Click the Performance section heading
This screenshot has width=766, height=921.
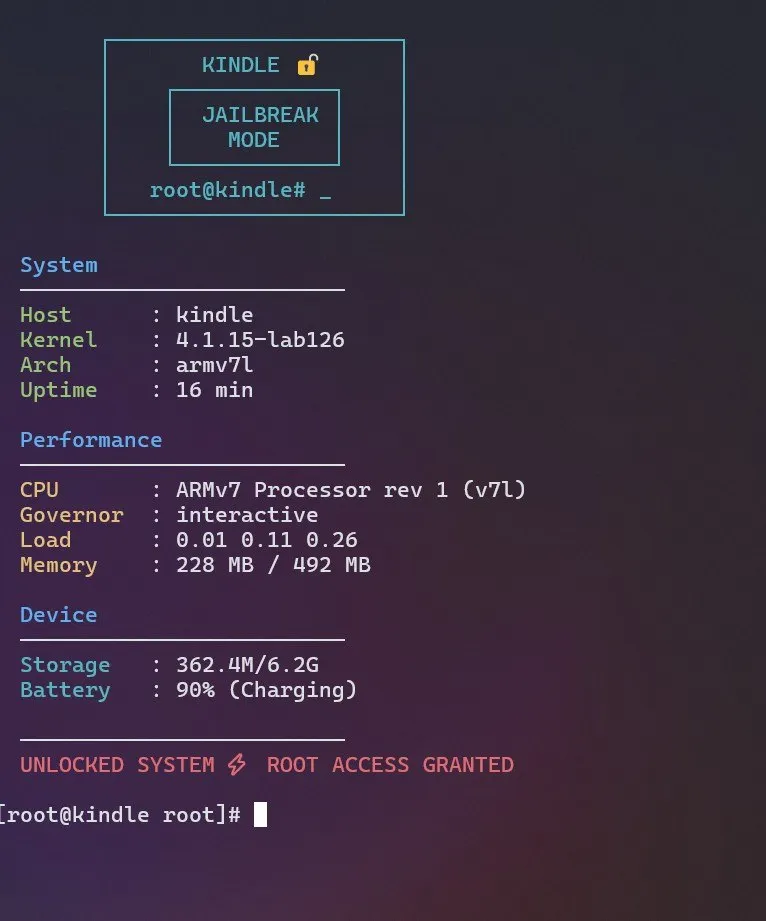pos(91,440)
